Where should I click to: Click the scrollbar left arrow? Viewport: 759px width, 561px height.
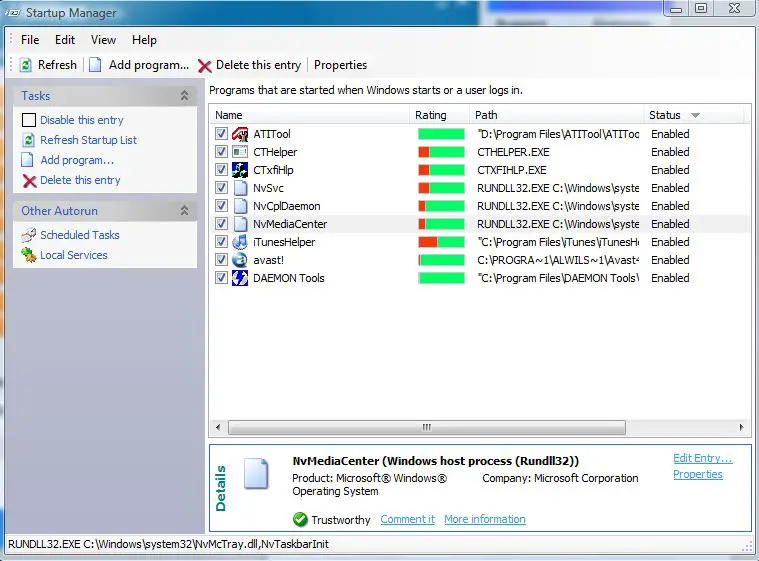click(218, 427)
